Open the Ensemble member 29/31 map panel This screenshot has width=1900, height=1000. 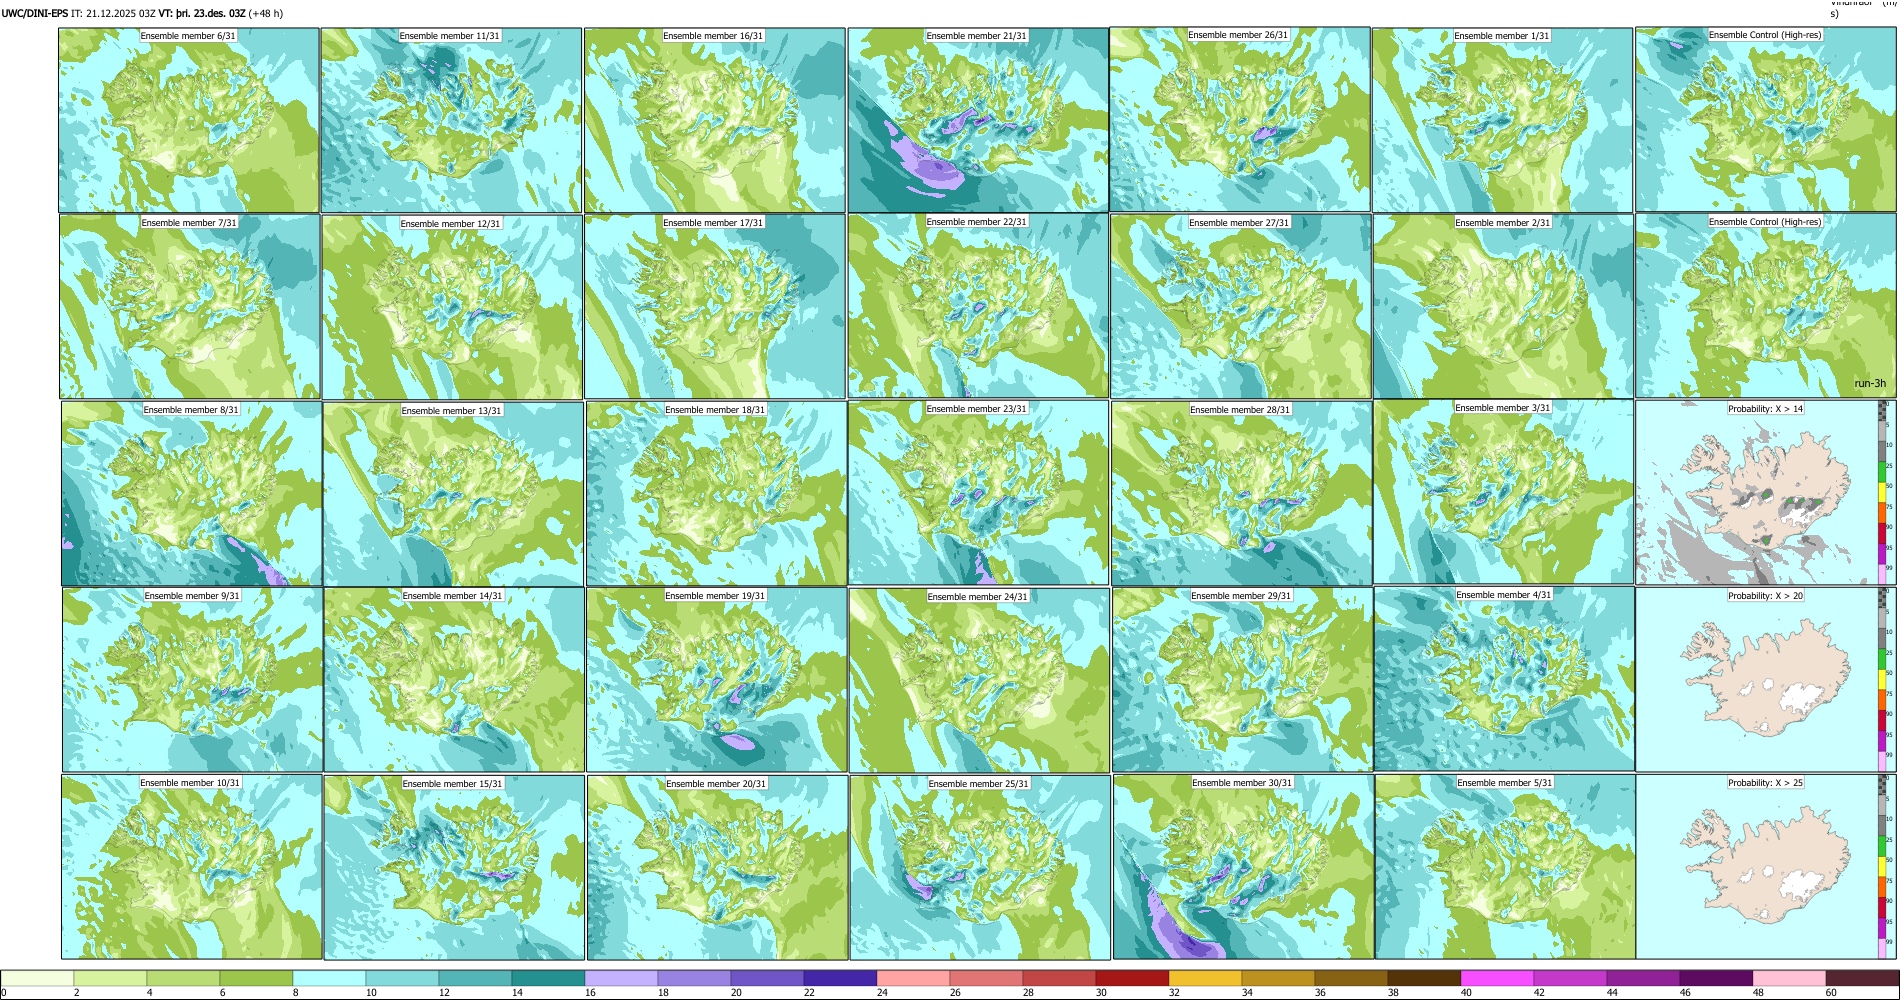point(1242,679)
